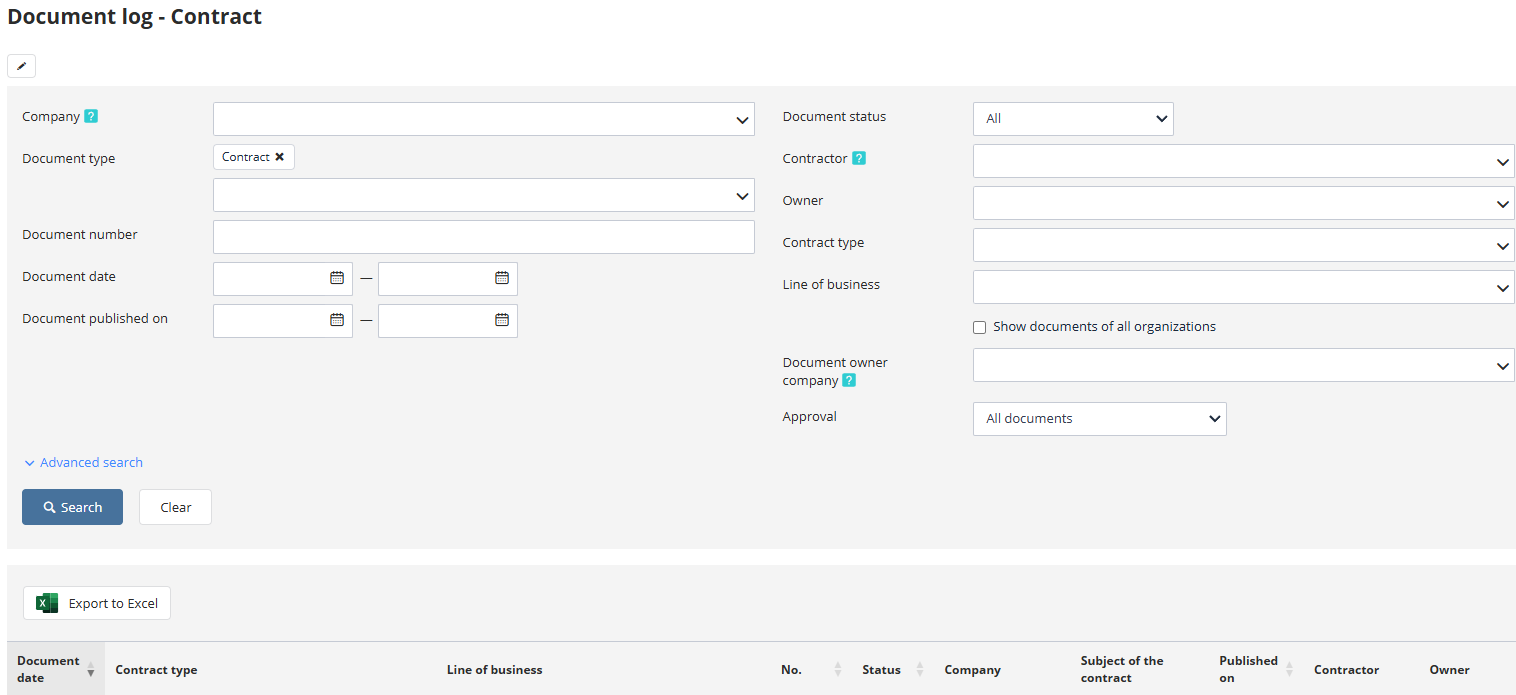Viewport: 1516px width, 695px height.
Task: Enable Show documents of all organizations
Action: pos(980,327)
